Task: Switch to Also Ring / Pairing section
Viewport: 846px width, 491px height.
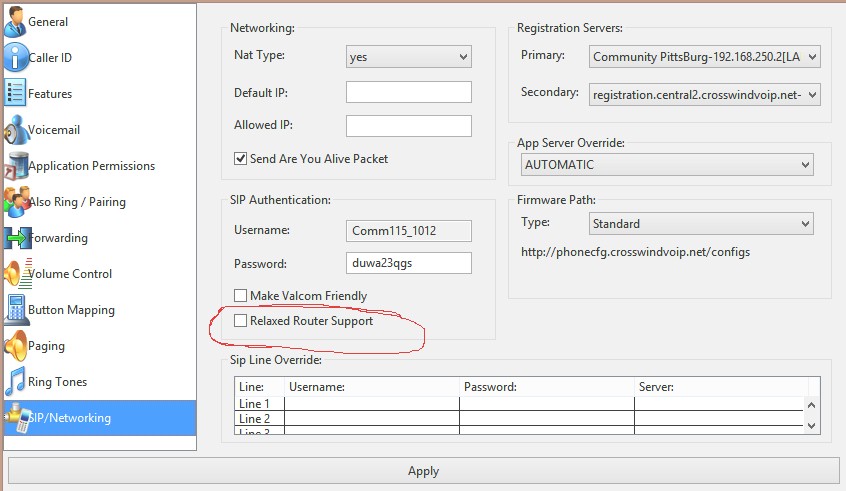Action: 76,202
